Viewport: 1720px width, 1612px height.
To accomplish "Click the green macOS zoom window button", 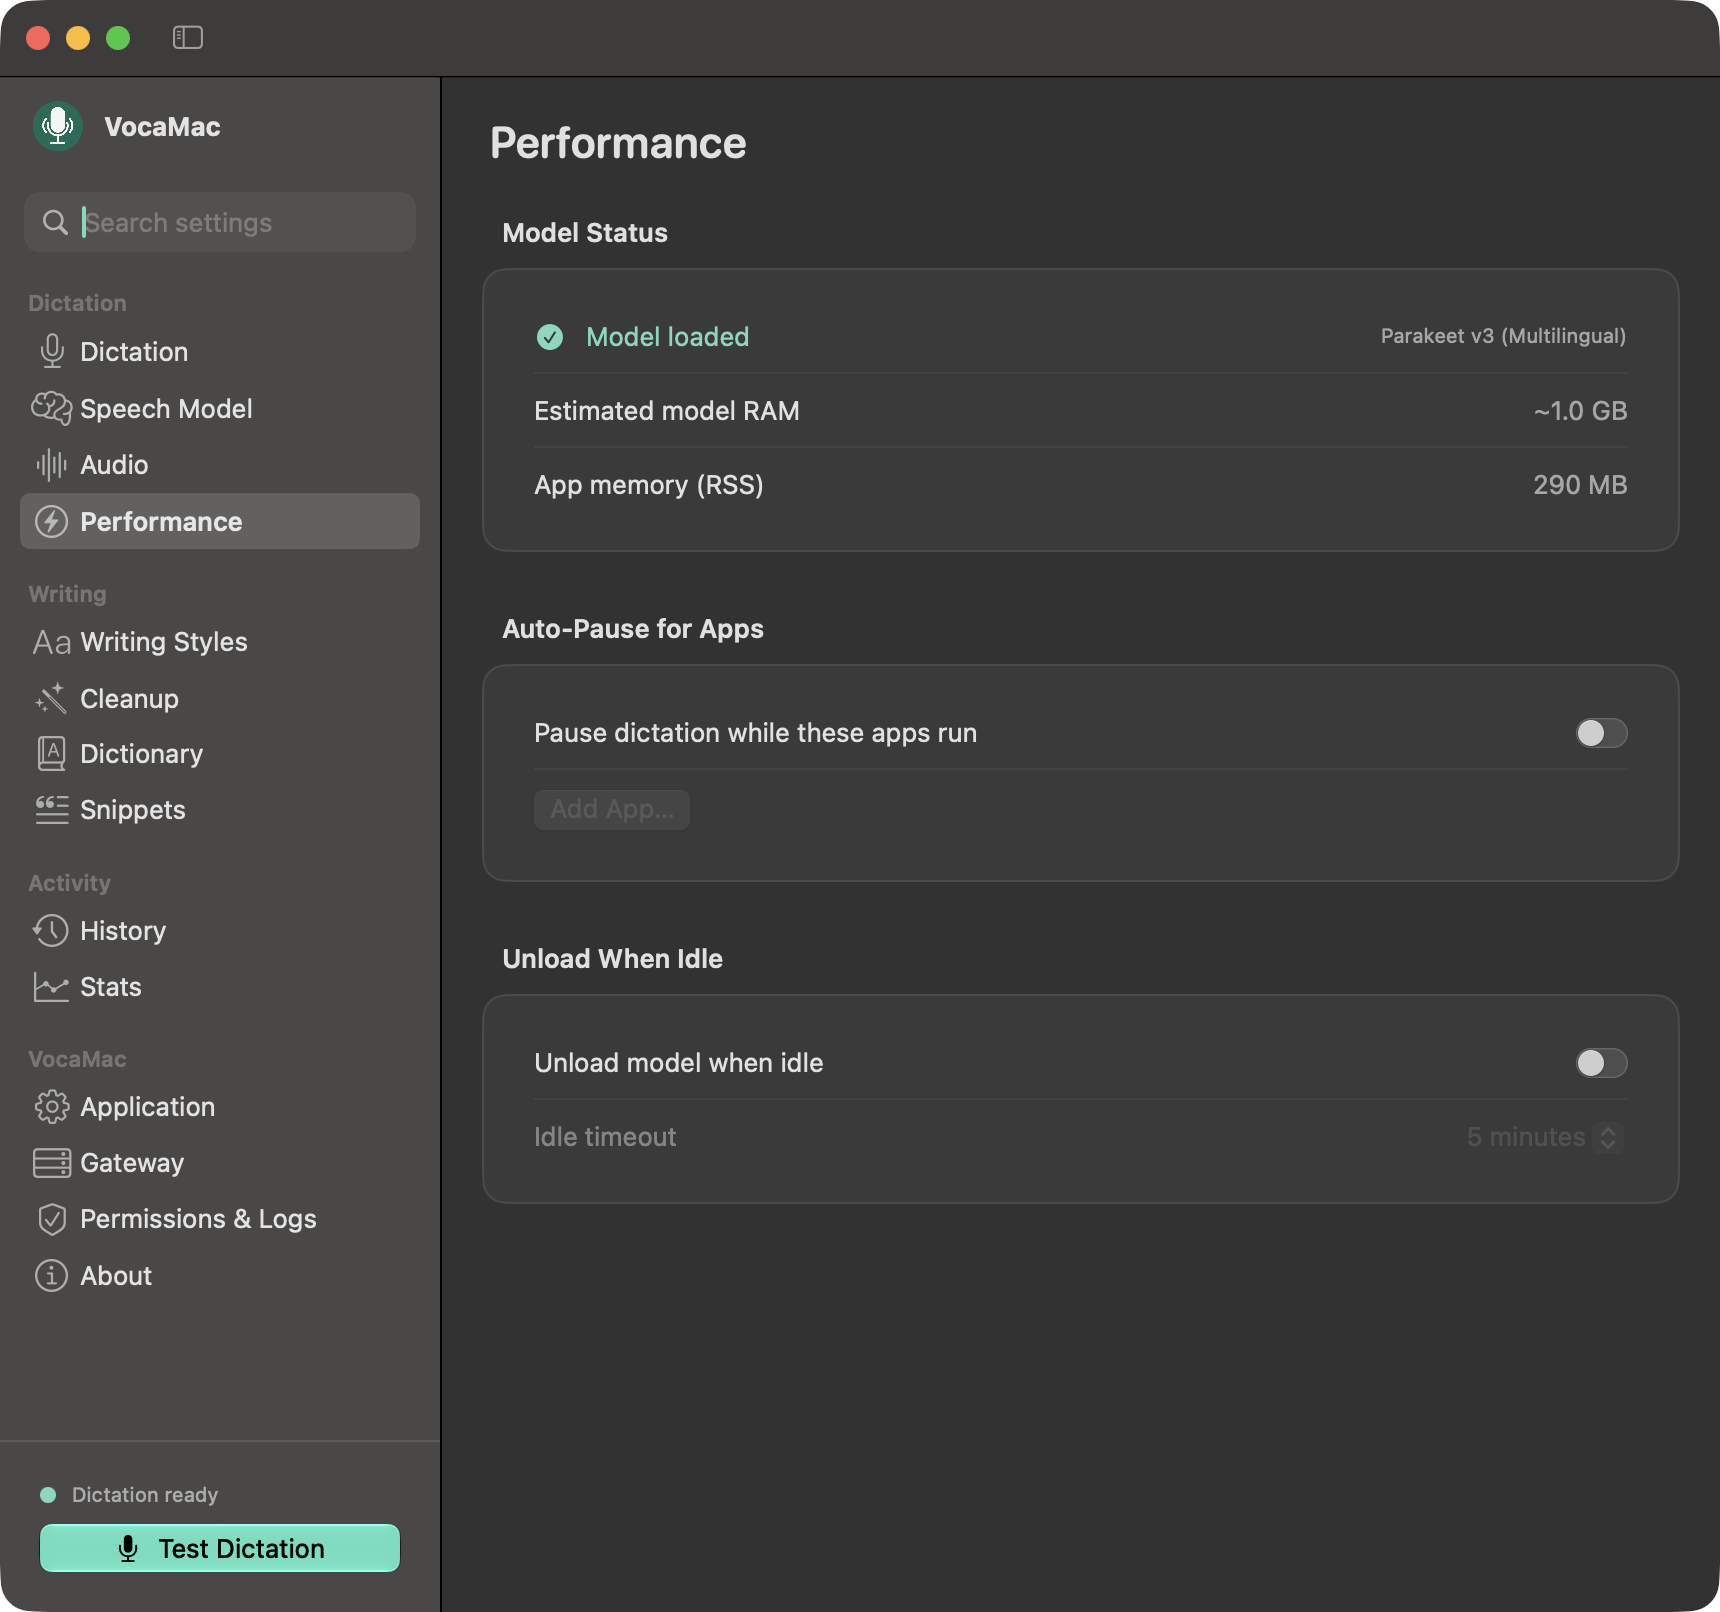I will point(118,38).
